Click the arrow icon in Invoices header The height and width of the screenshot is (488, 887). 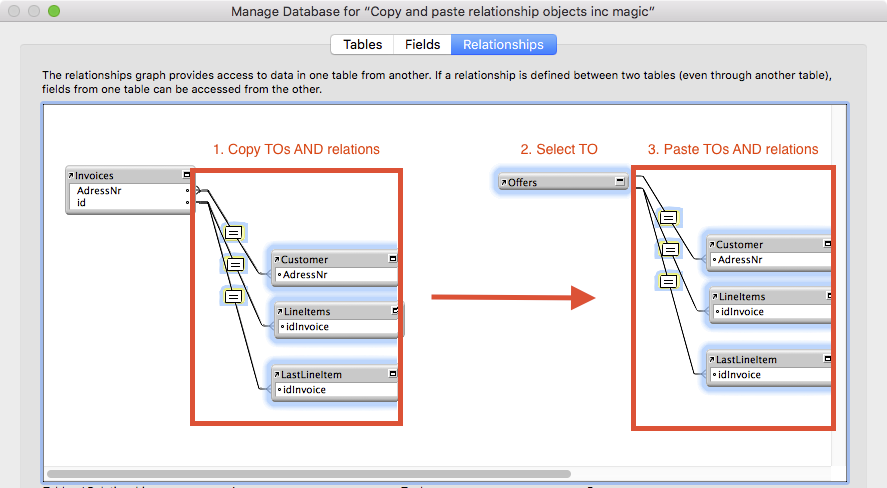click(71, 176)
